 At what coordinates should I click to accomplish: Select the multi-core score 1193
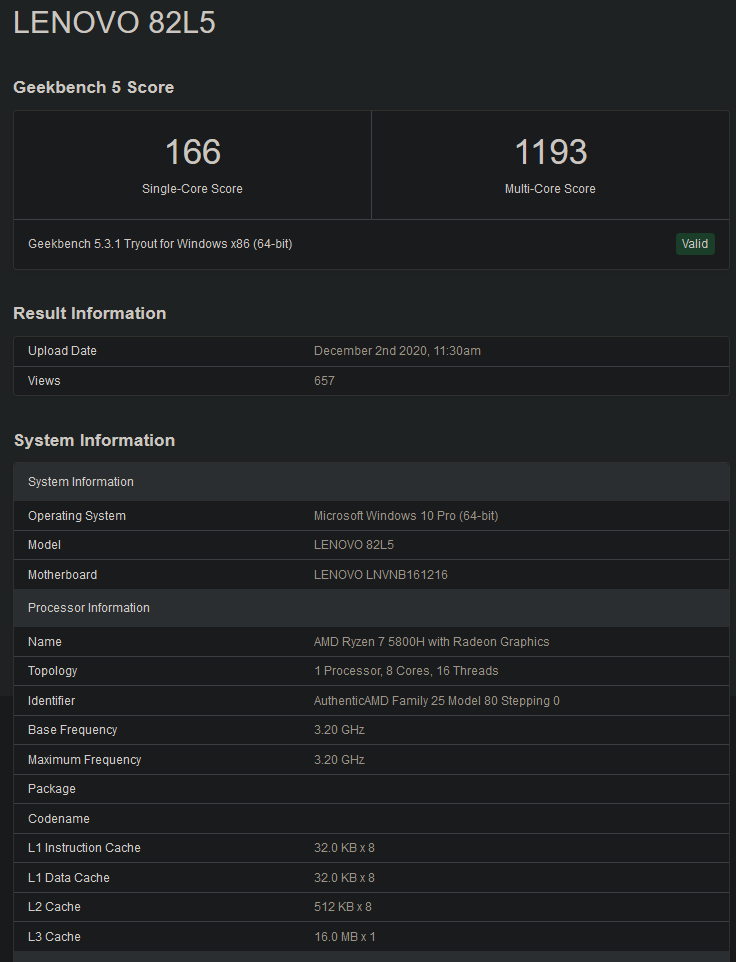[551, 152]
